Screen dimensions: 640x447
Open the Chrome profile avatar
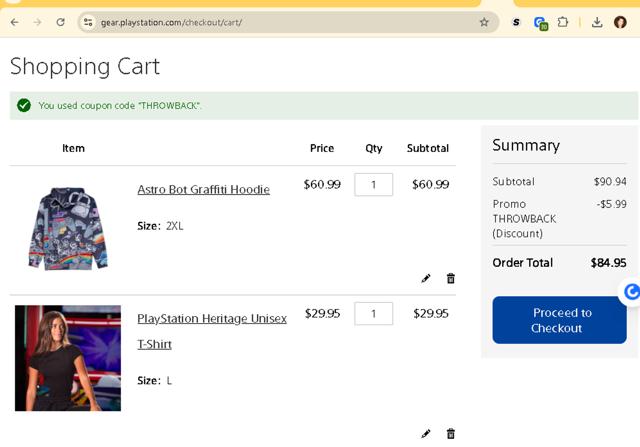pyautogui.click(x=620, y=22)
